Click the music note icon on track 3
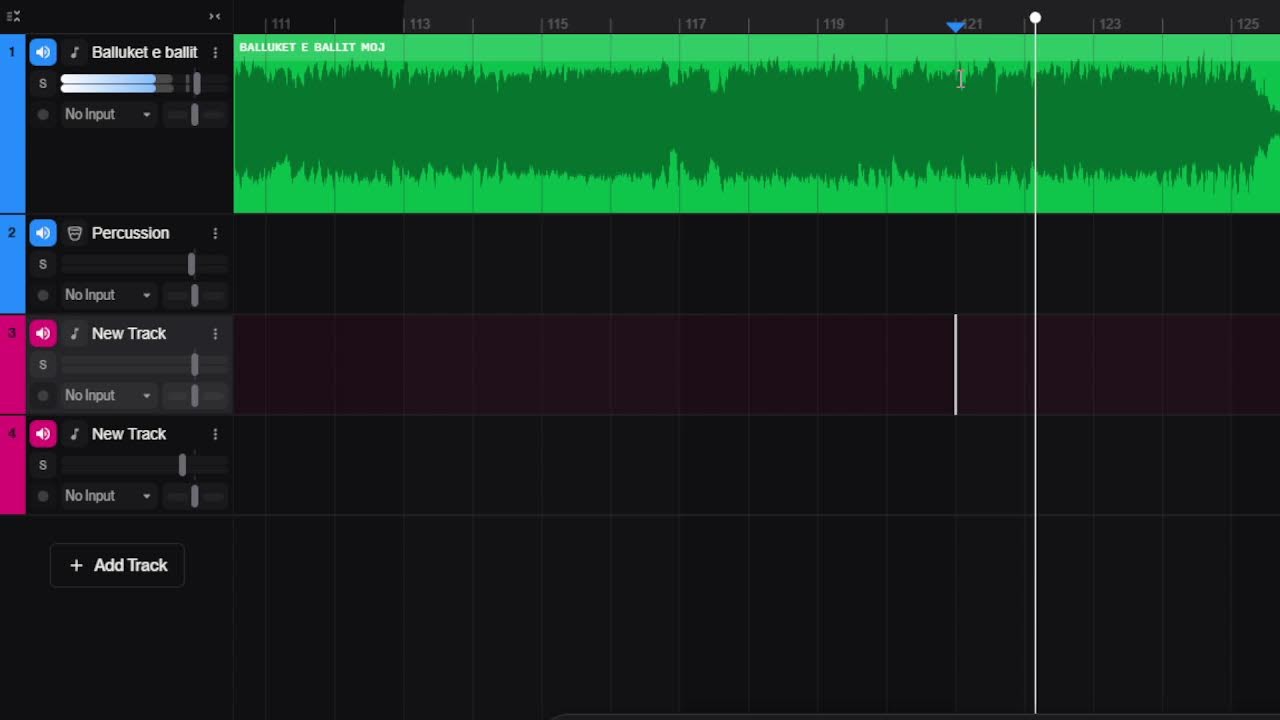The height and width of the screenshot is (720, 1280). coord(74,334)
